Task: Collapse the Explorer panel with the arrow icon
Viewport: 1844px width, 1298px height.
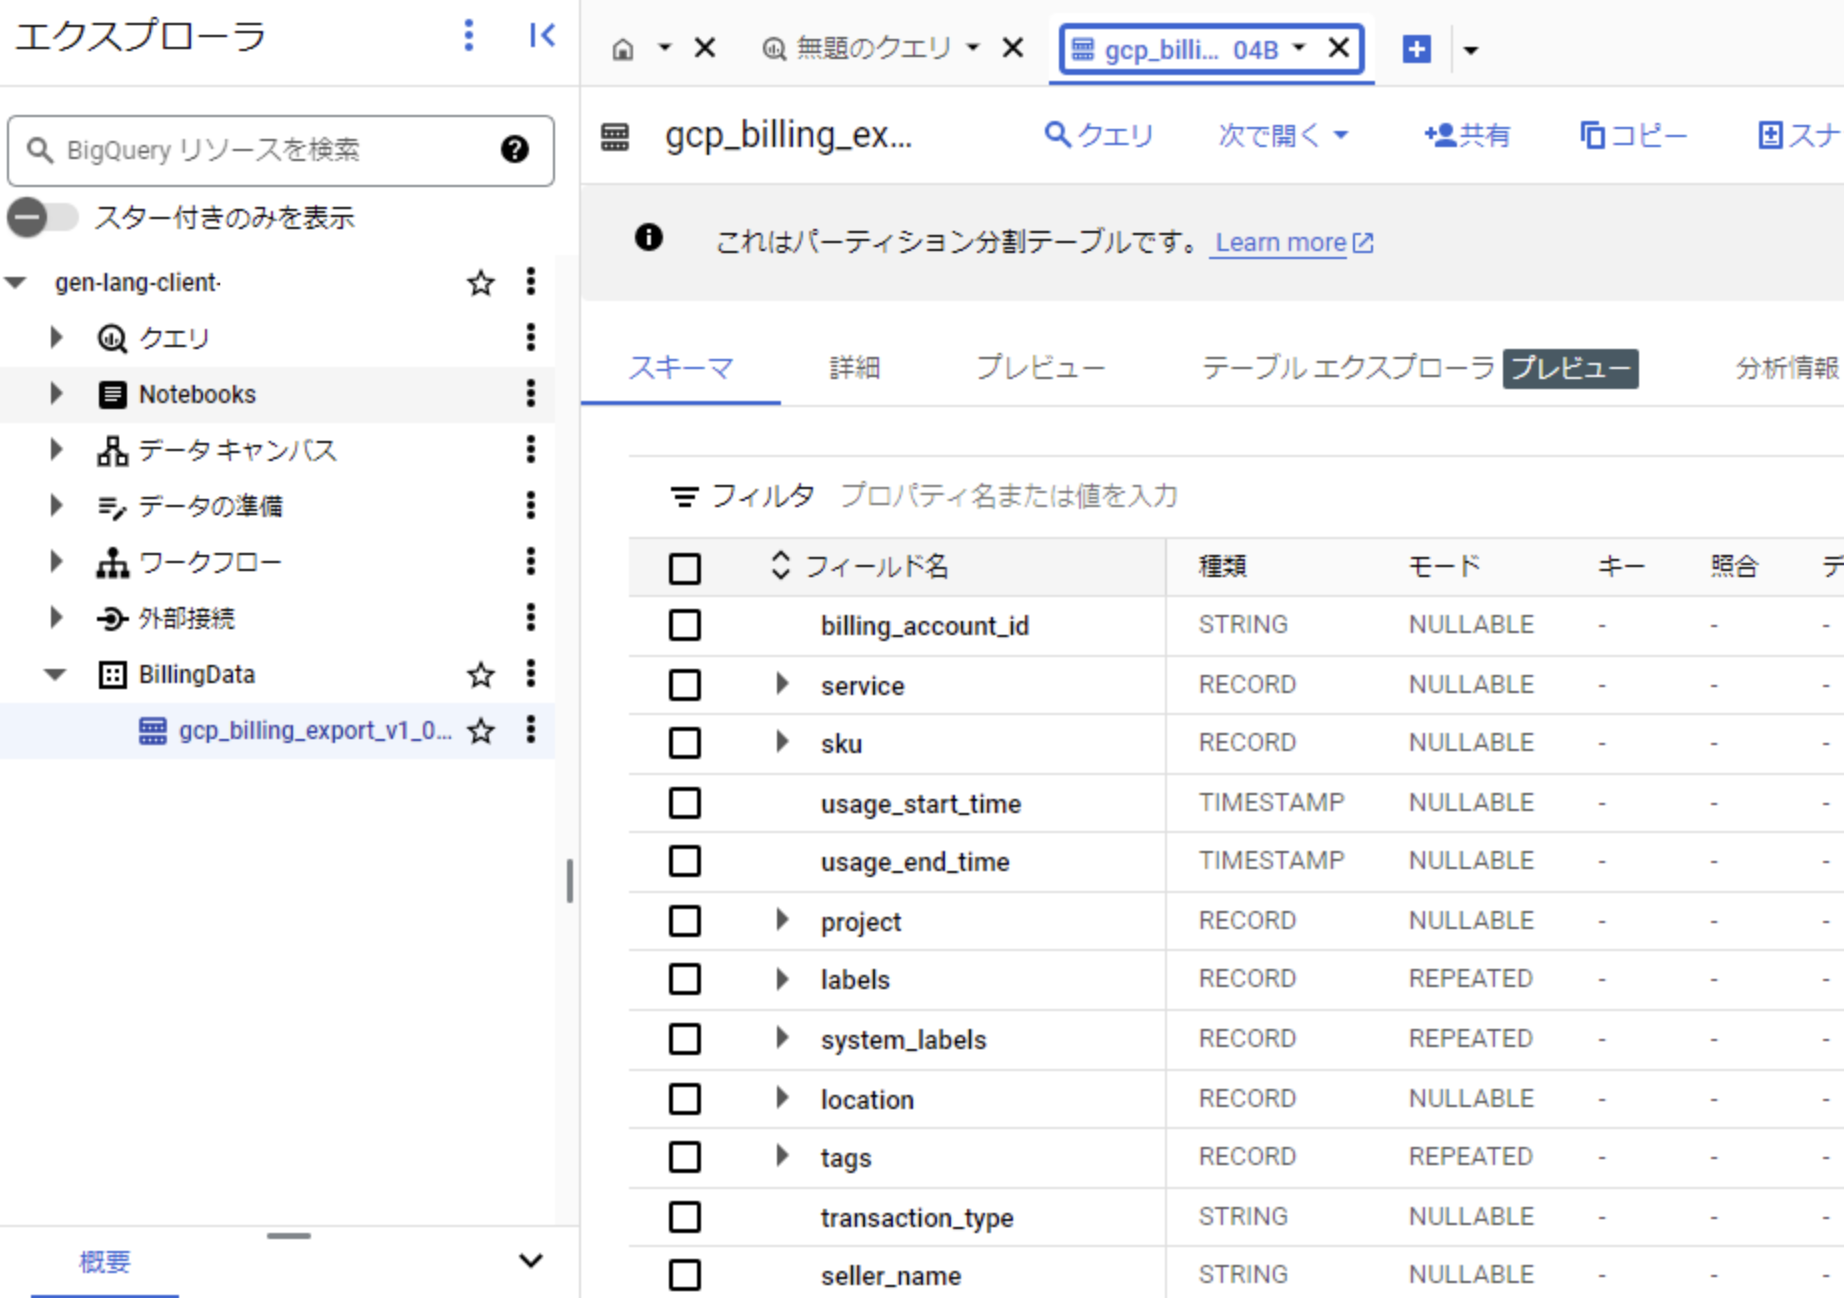Action: [541, 36]
